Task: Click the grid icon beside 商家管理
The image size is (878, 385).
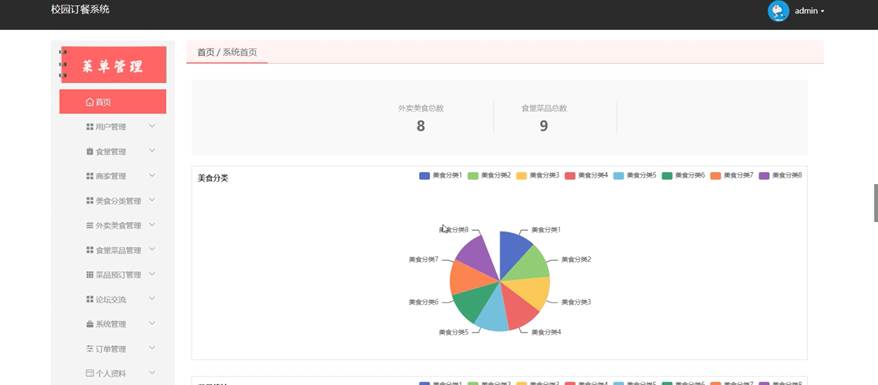Action: click(x=90, y=176)
